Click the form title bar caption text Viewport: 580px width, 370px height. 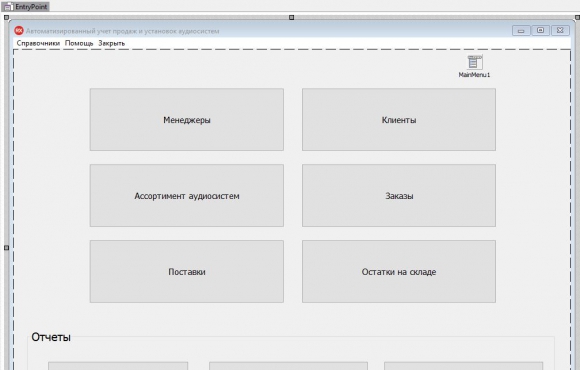pyautogui.click(x=122, y=31)
